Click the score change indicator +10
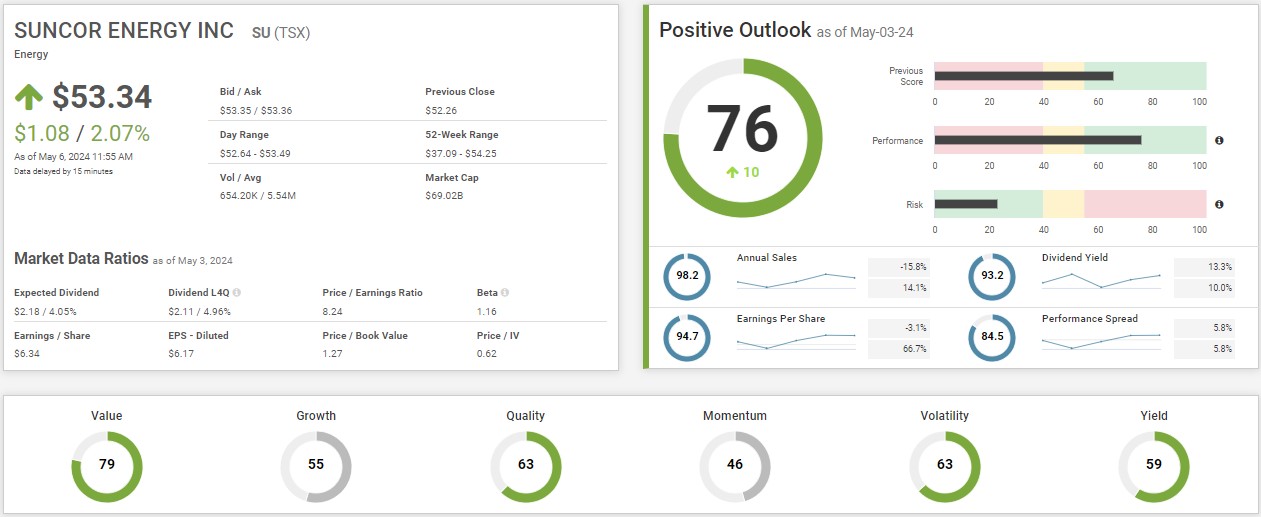The width and height of the screenshot is (1261, 517). [x=743, y=172]
